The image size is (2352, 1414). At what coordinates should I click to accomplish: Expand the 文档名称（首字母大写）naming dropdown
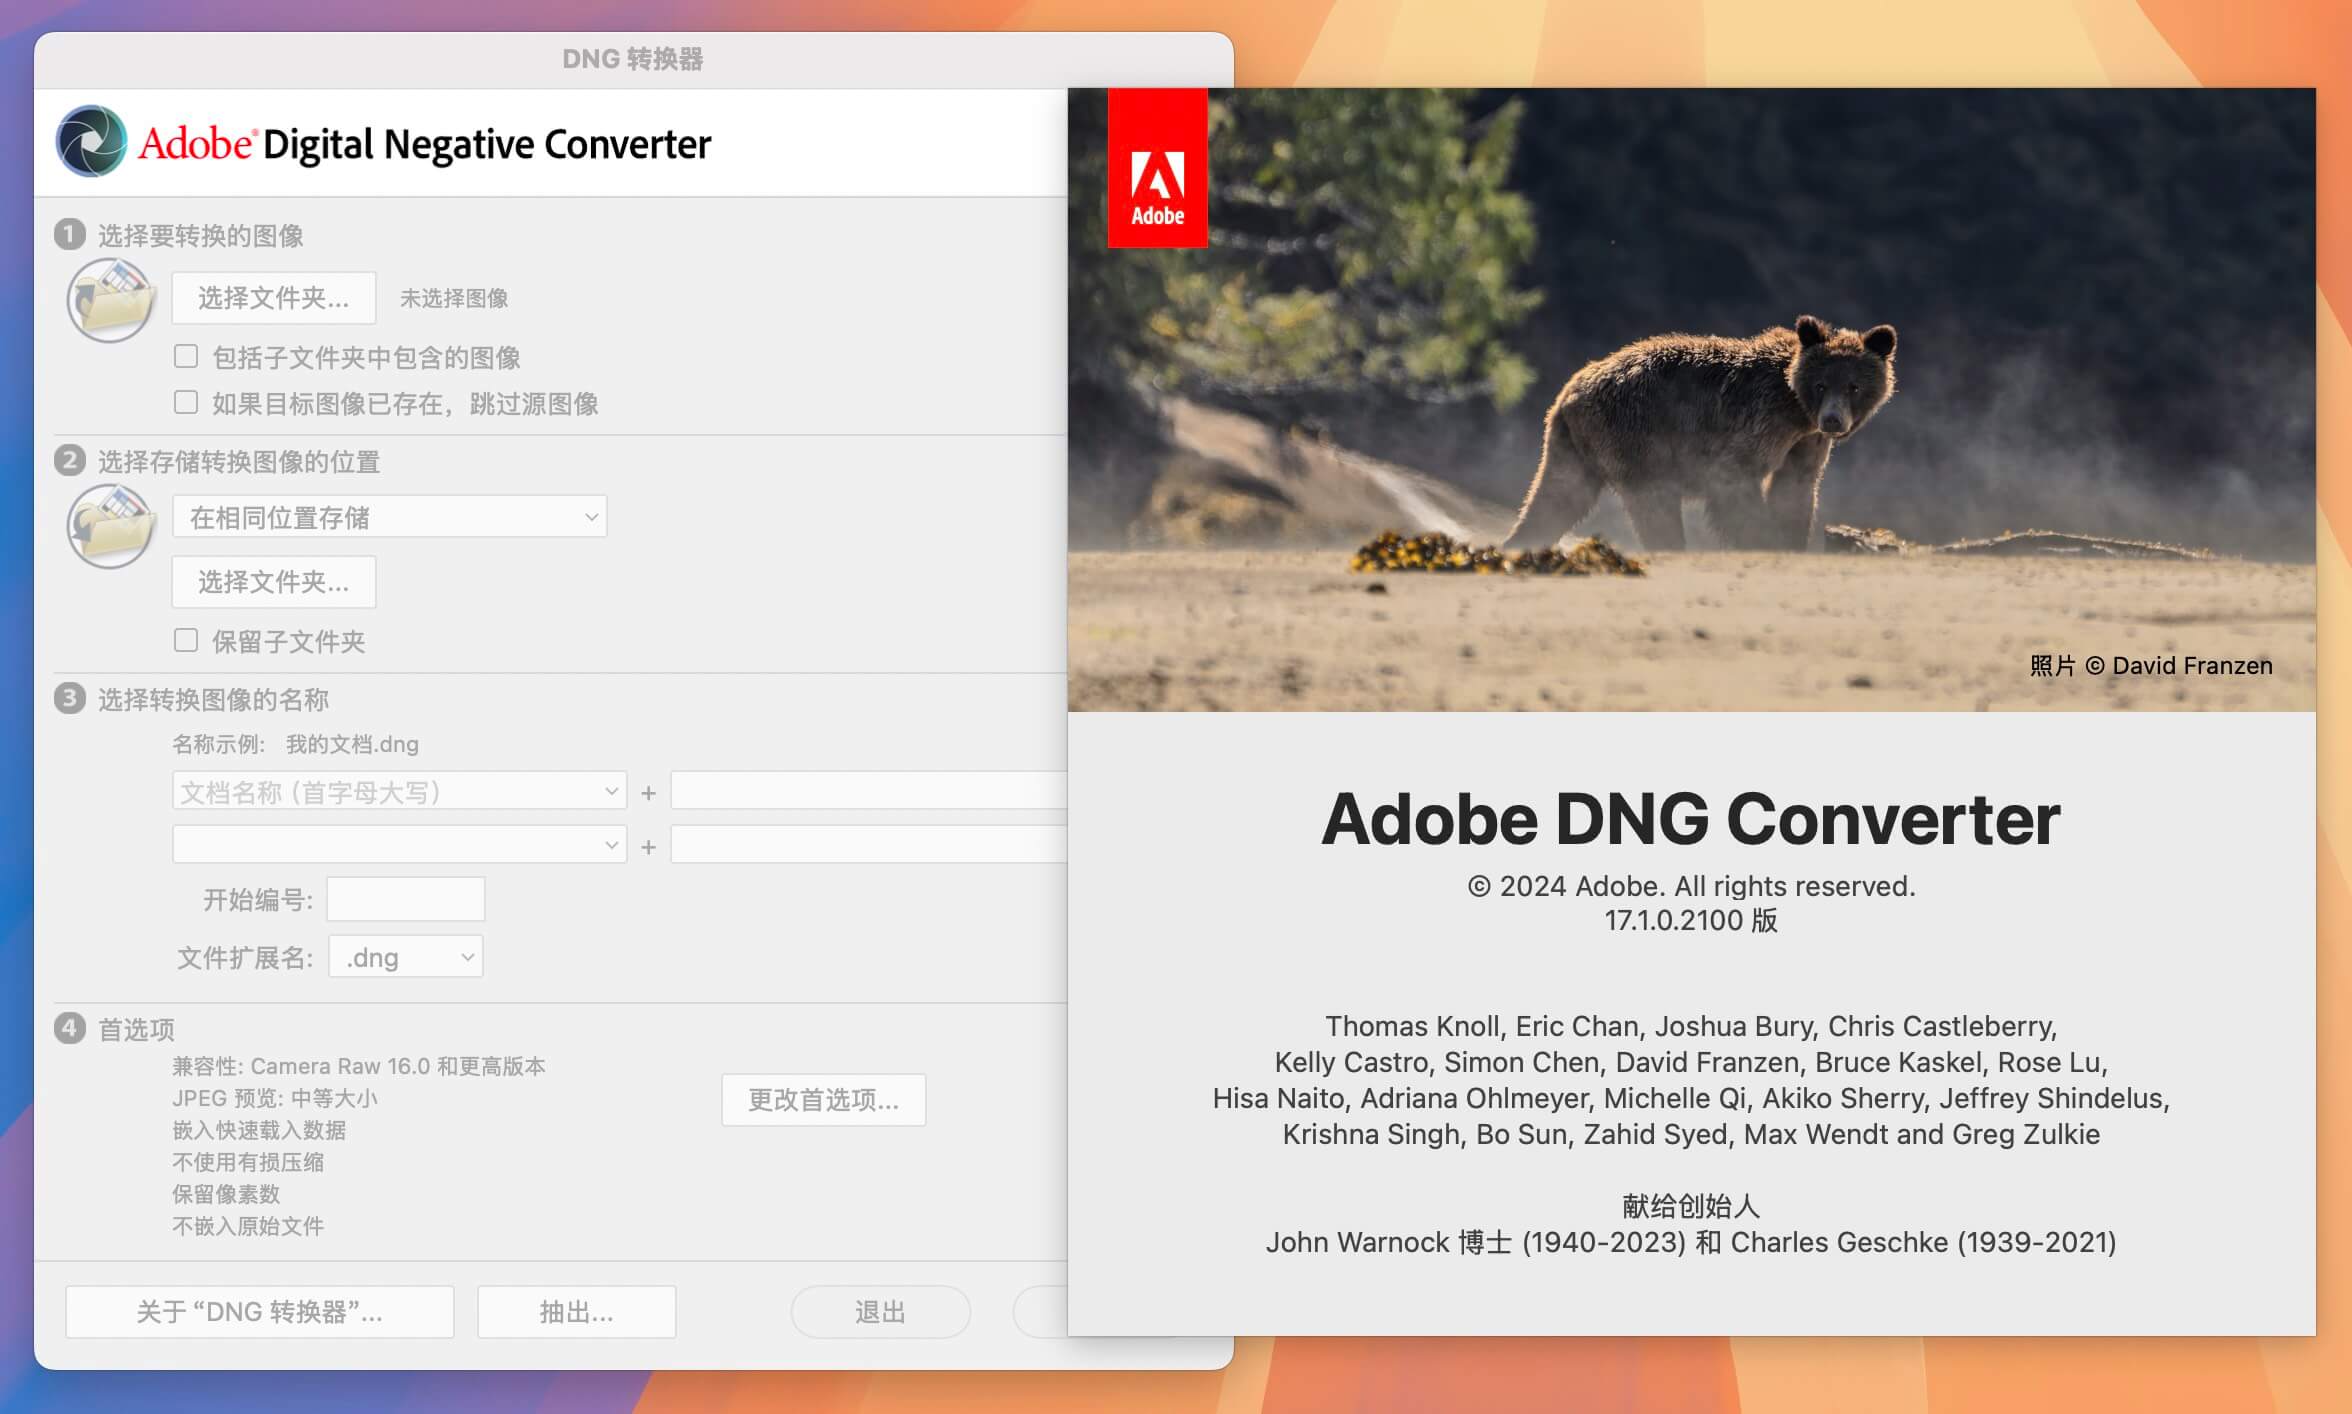pyautogui.click(x=400, y=791)
